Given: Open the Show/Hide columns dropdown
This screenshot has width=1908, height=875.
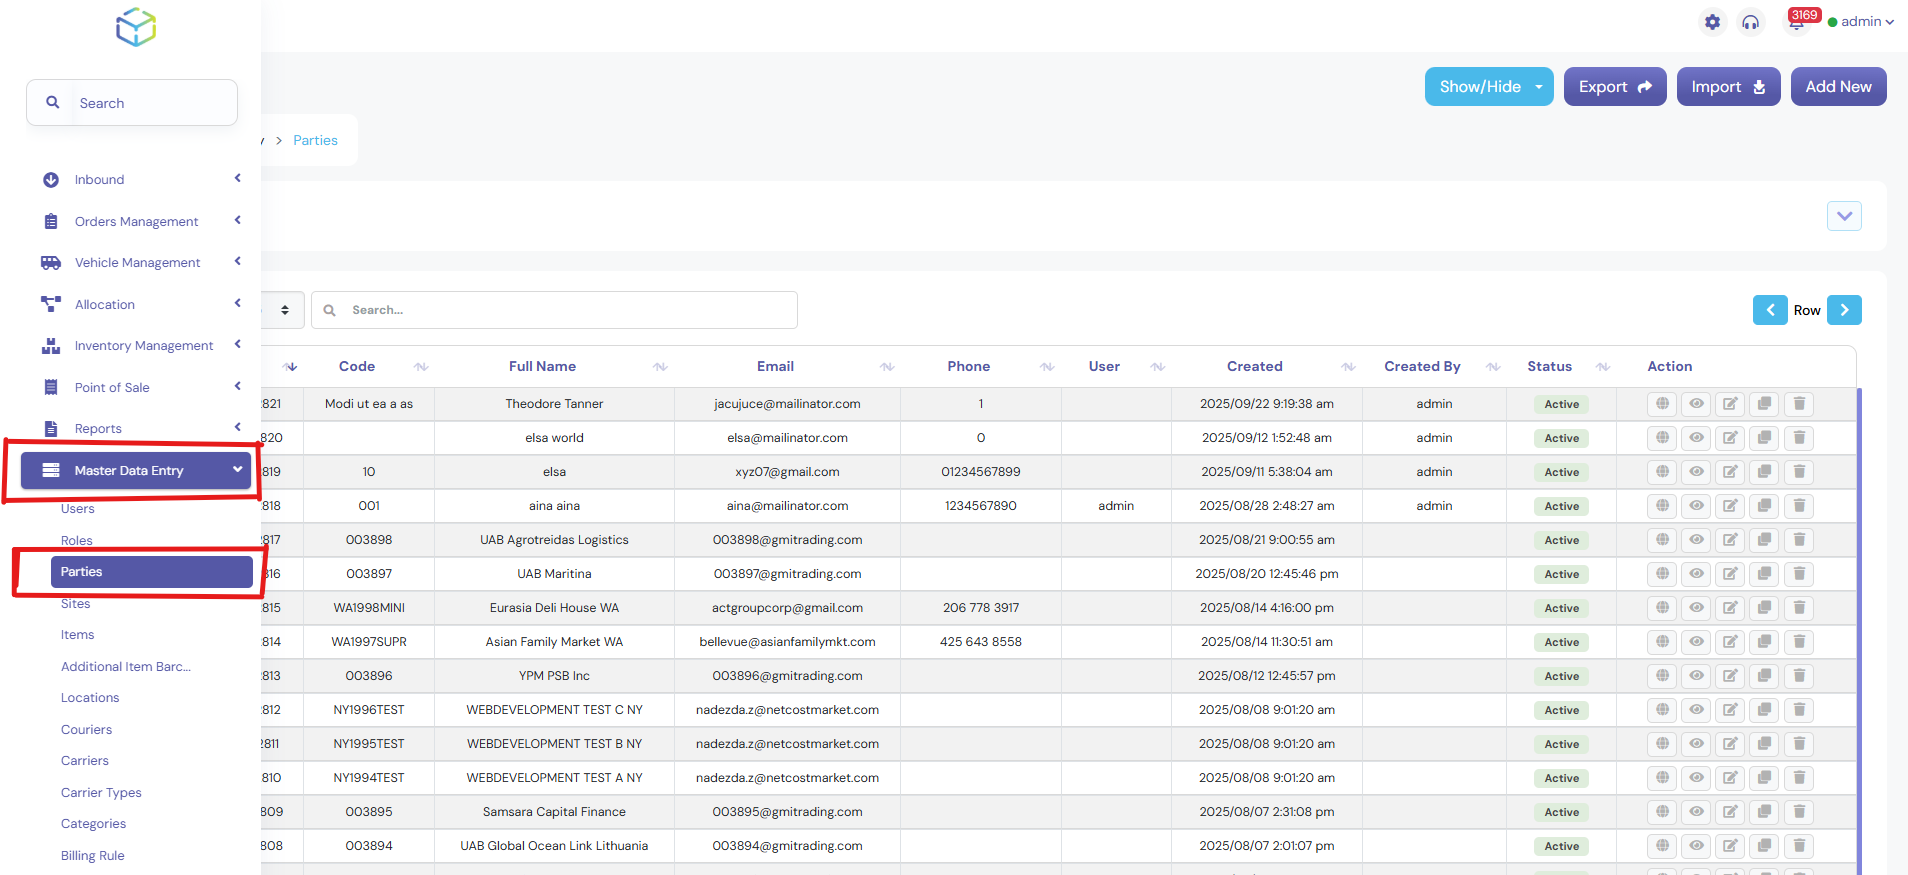Looking at the screenshot, I should click(x=1488, y=87).
